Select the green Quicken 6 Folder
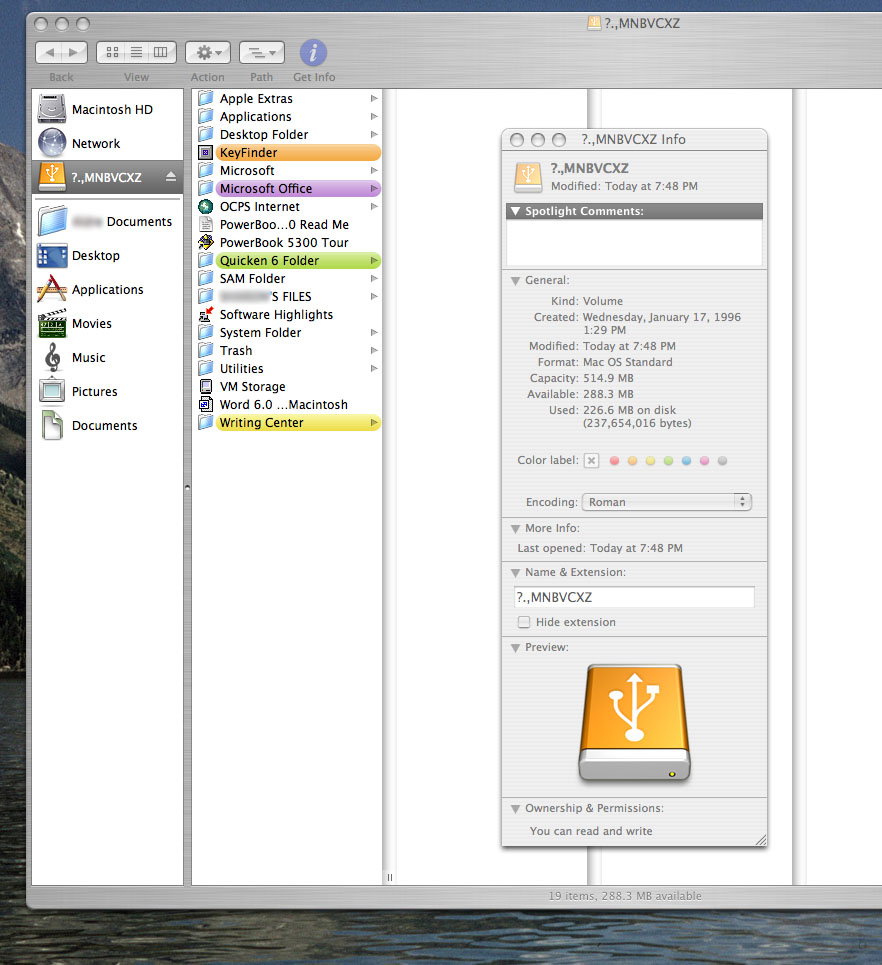 click(x=289, y=260)
